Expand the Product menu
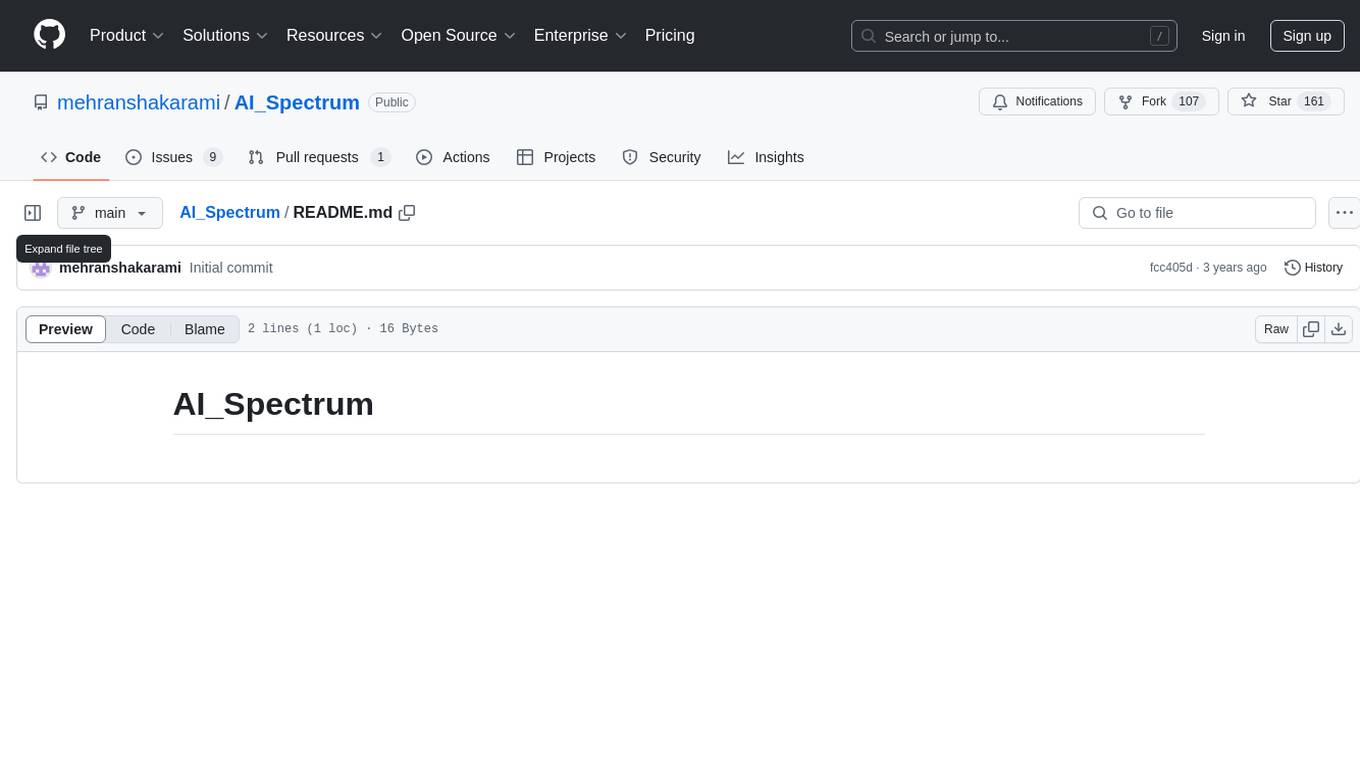The width and height of the screenshot is (1360, 764). pyautogui.click(x=127, y=35)
